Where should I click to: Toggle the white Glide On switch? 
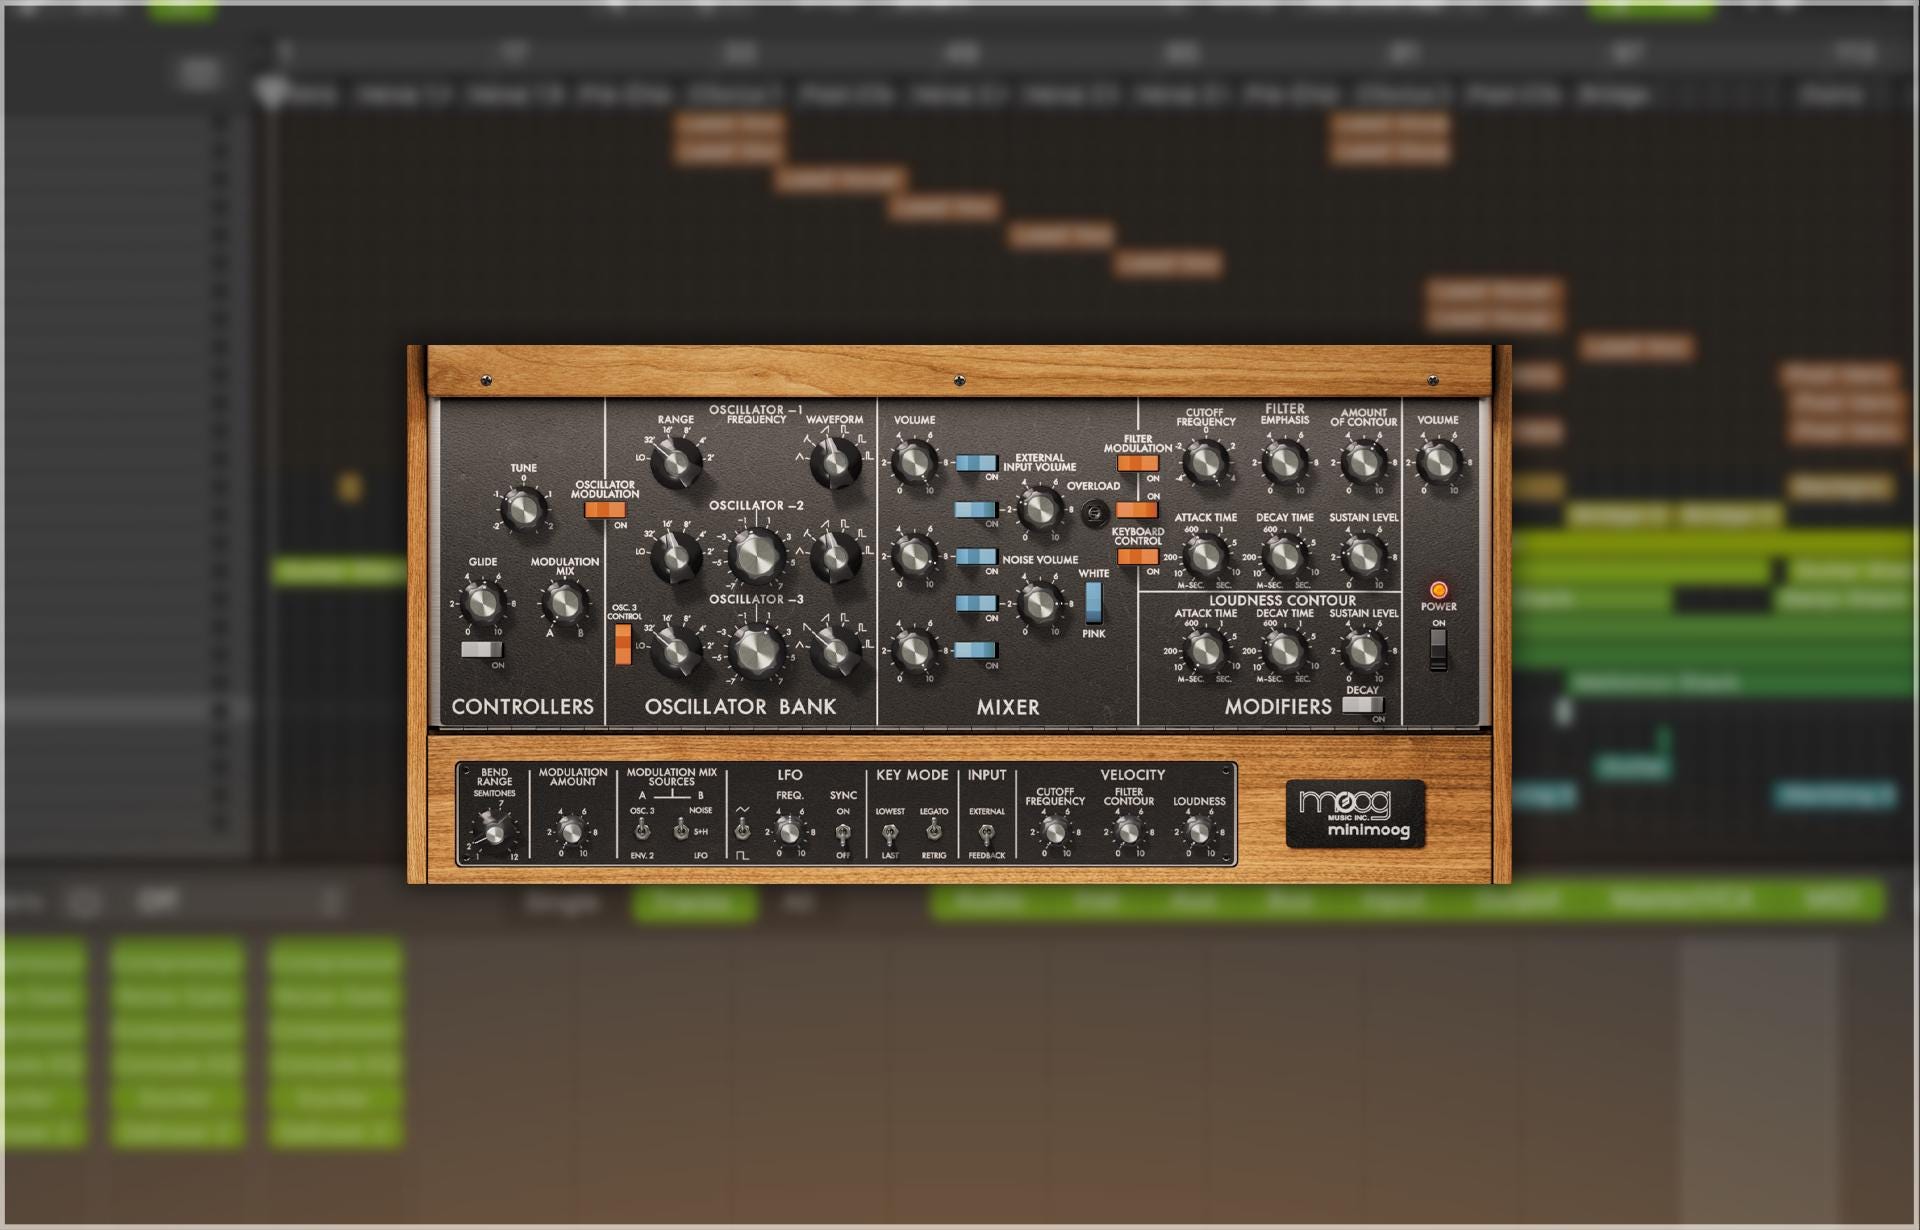[482, 650]
